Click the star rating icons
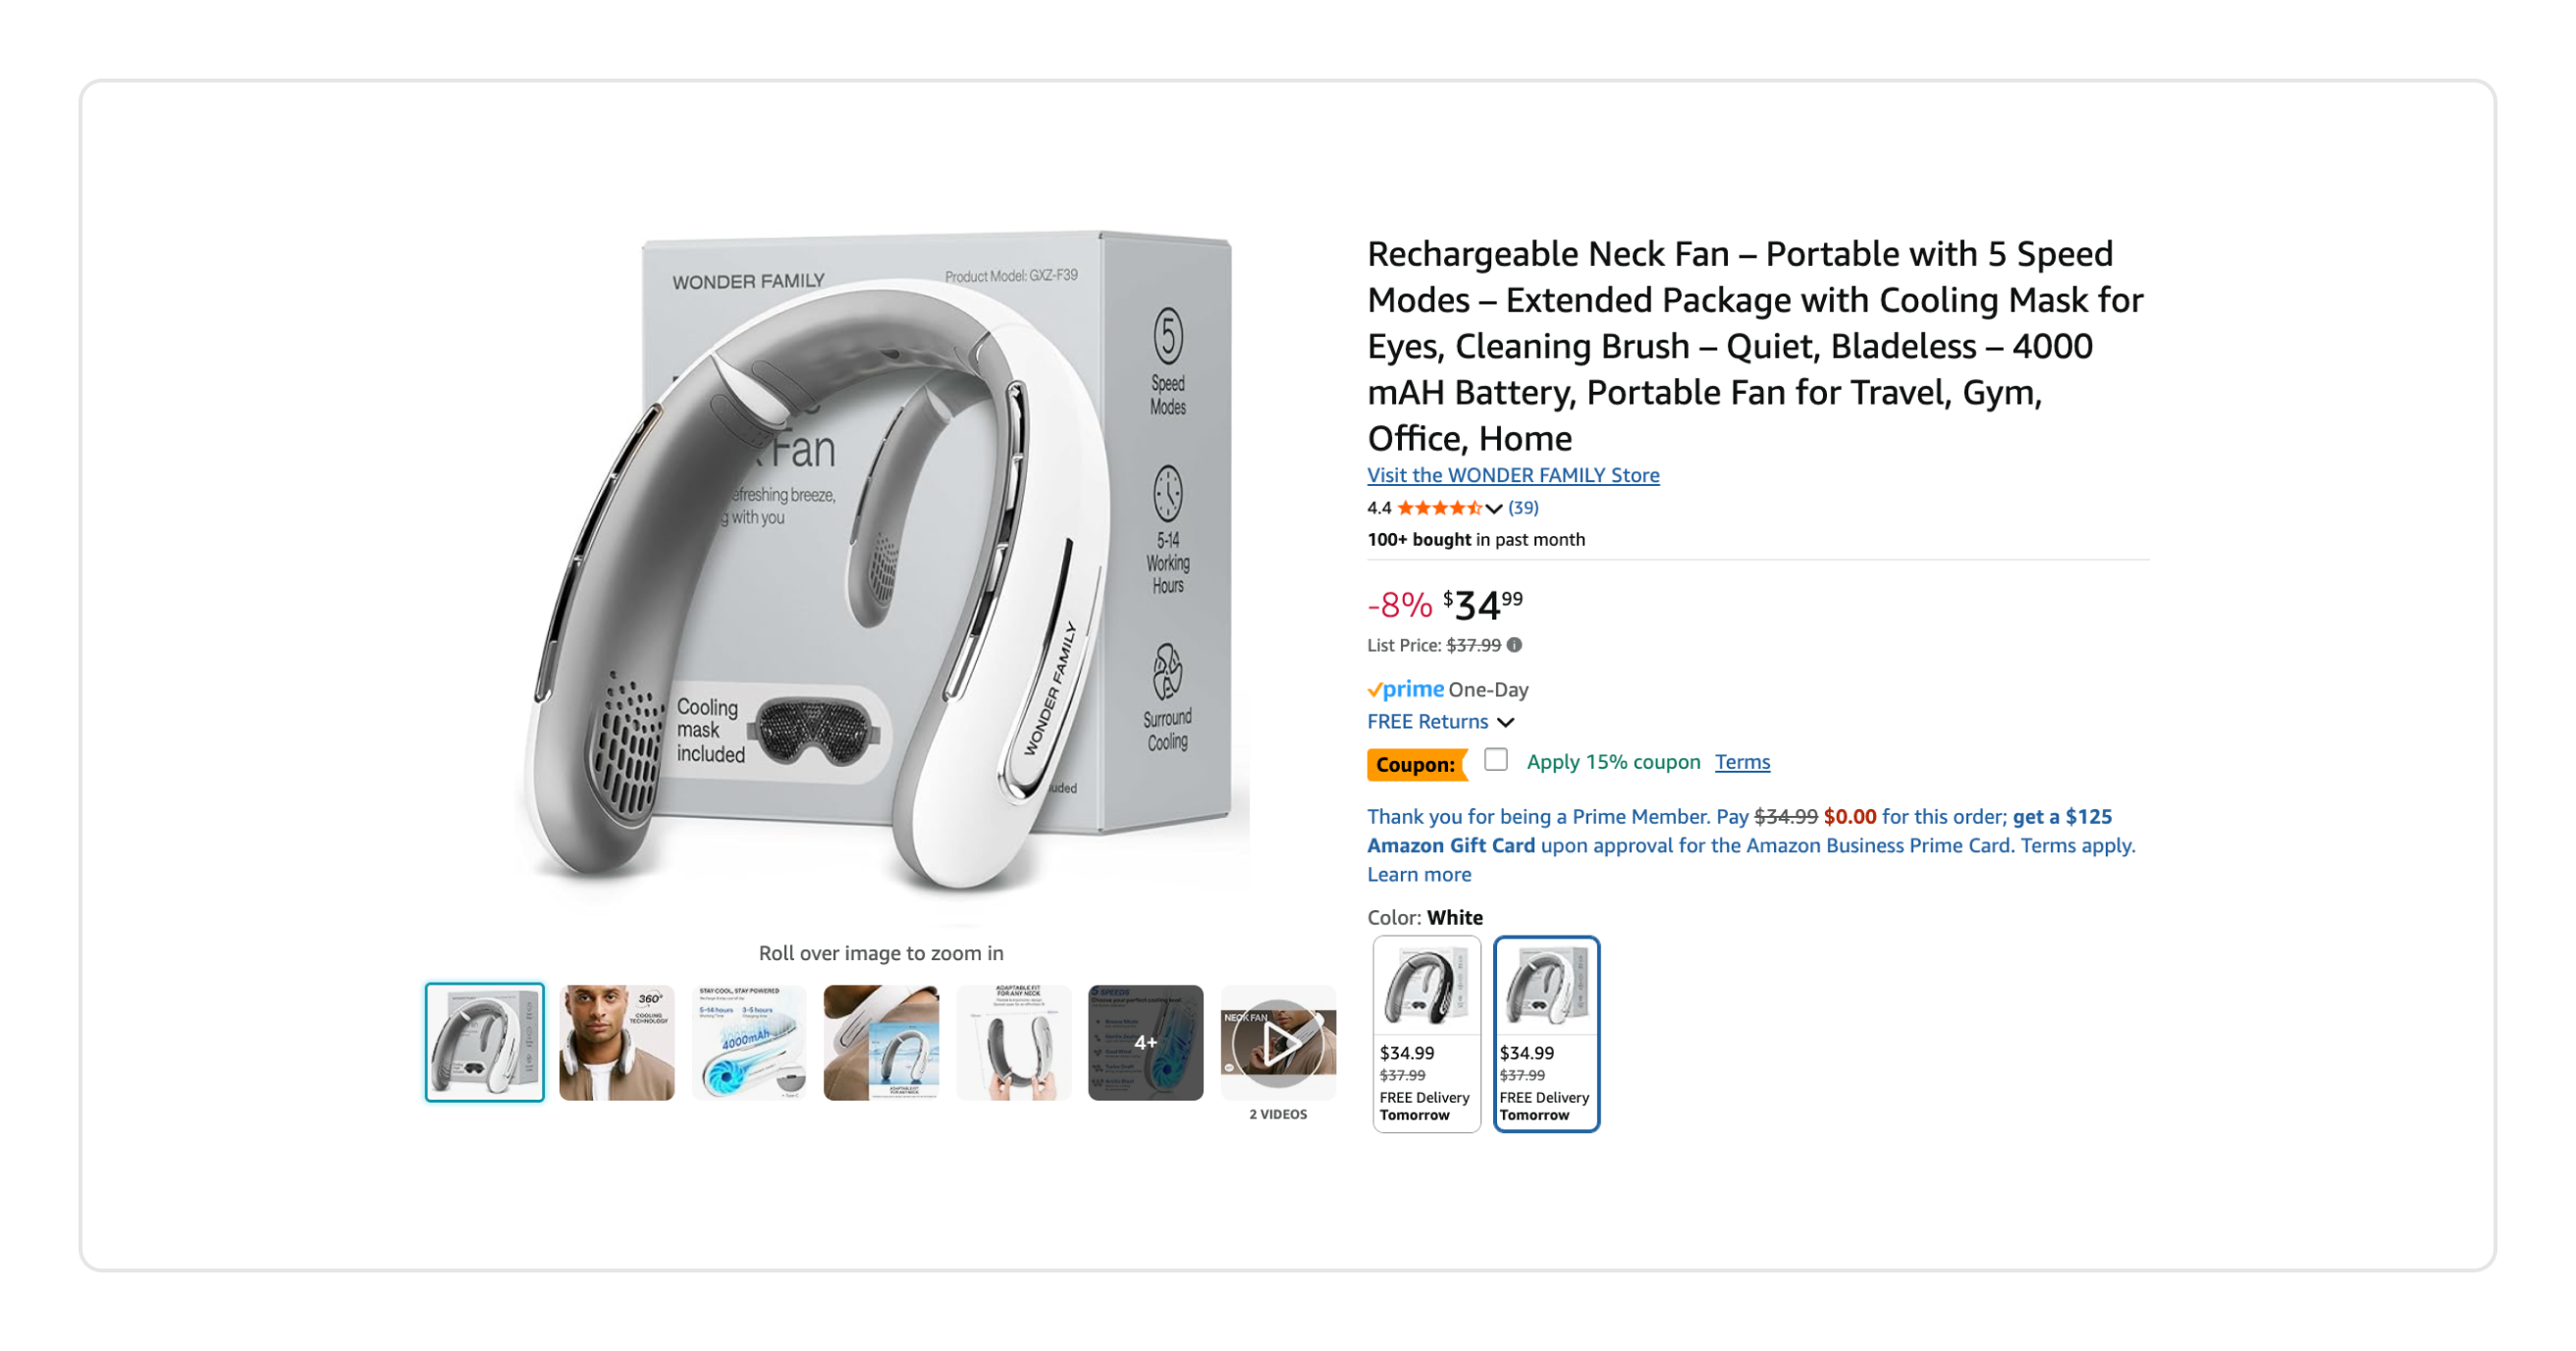 pyautogui.click(x=1439, y=508)
